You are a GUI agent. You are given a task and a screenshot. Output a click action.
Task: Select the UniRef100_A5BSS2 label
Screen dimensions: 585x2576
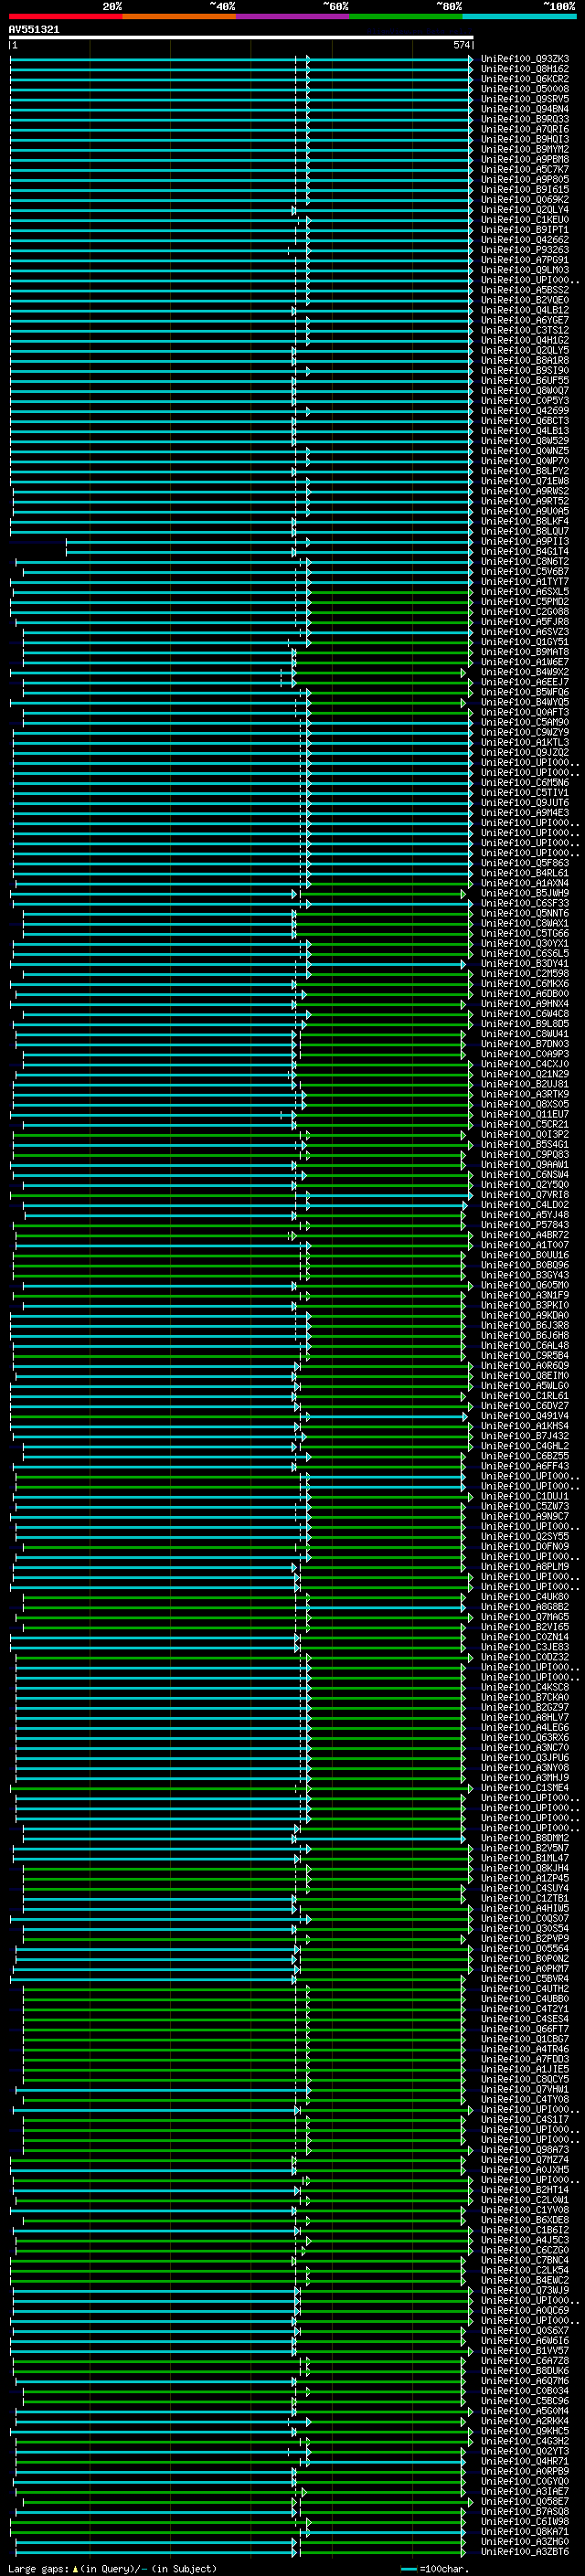(x=525, y=290)
